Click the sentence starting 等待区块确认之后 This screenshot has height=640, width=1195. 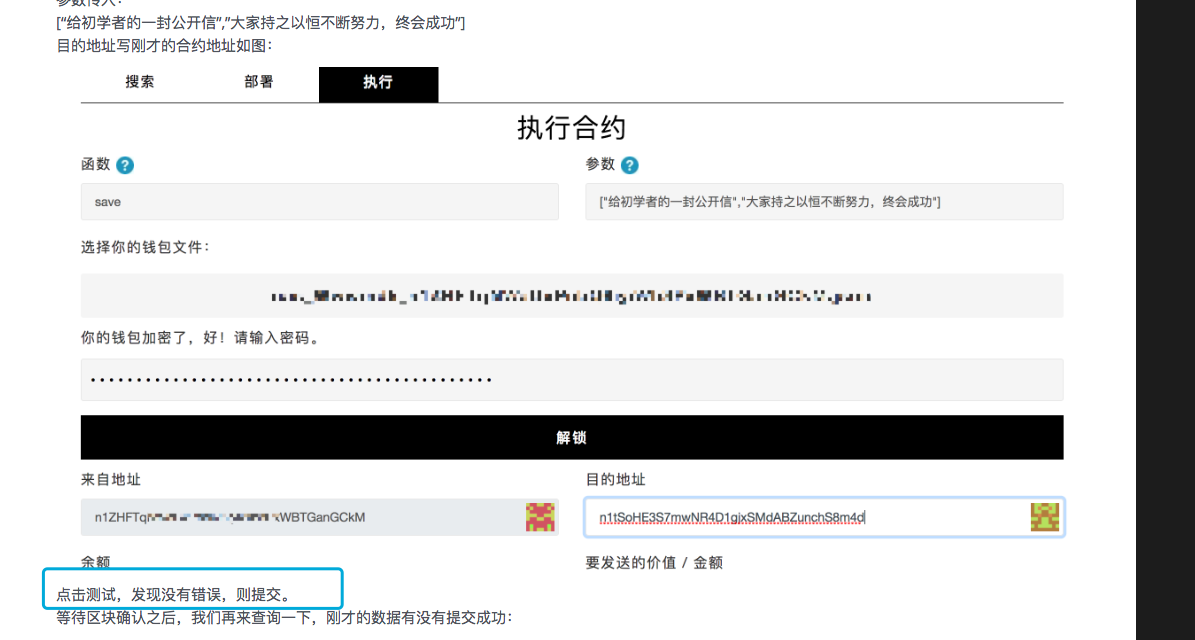(285, 618)
